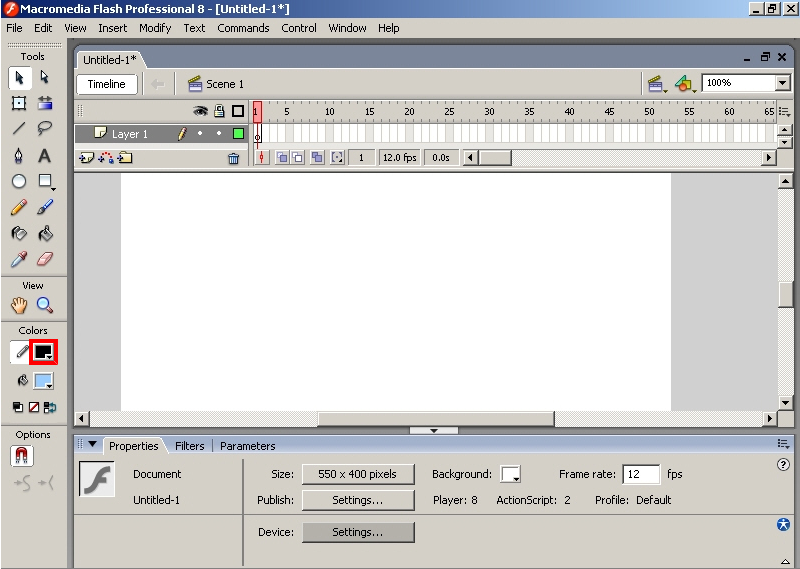This screenshot has height=569, width=800.
Task: Open the Properties panel options menu
Action: pos(783,444)
